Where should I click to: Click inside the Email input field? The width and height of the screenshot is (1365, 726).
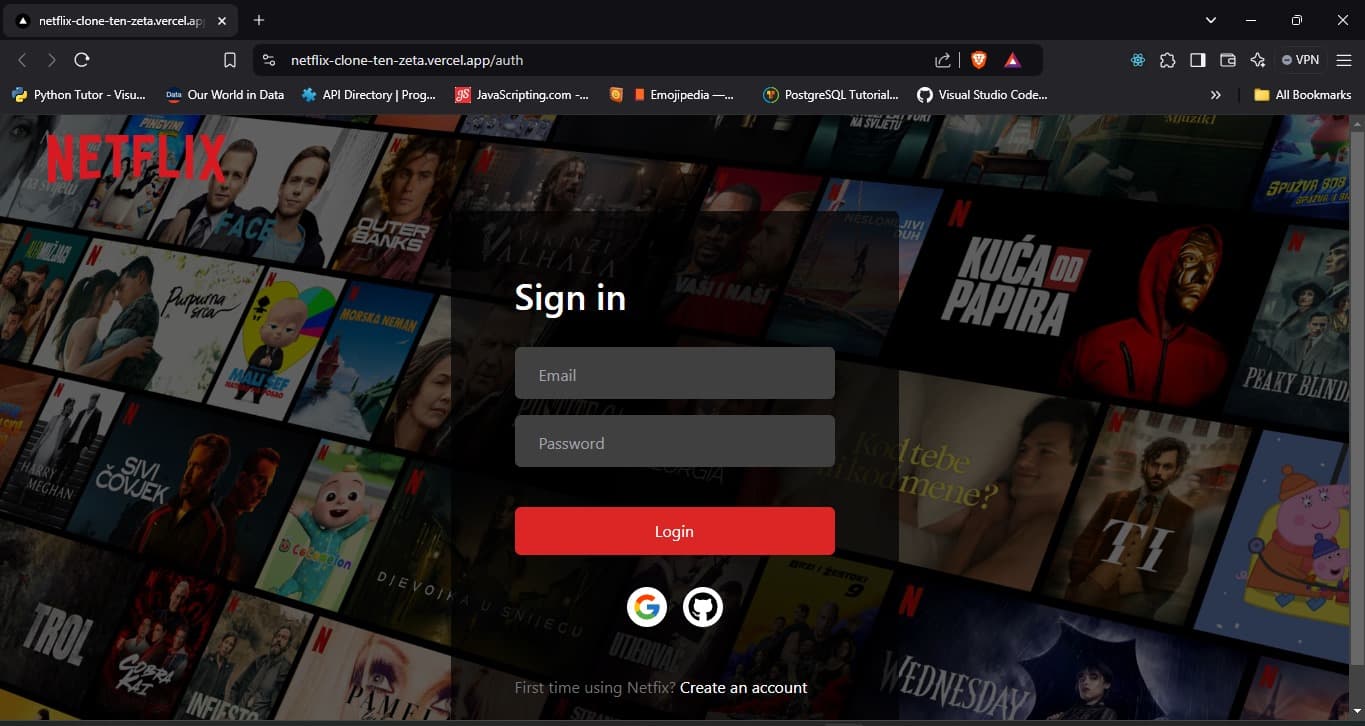[674, 373]
